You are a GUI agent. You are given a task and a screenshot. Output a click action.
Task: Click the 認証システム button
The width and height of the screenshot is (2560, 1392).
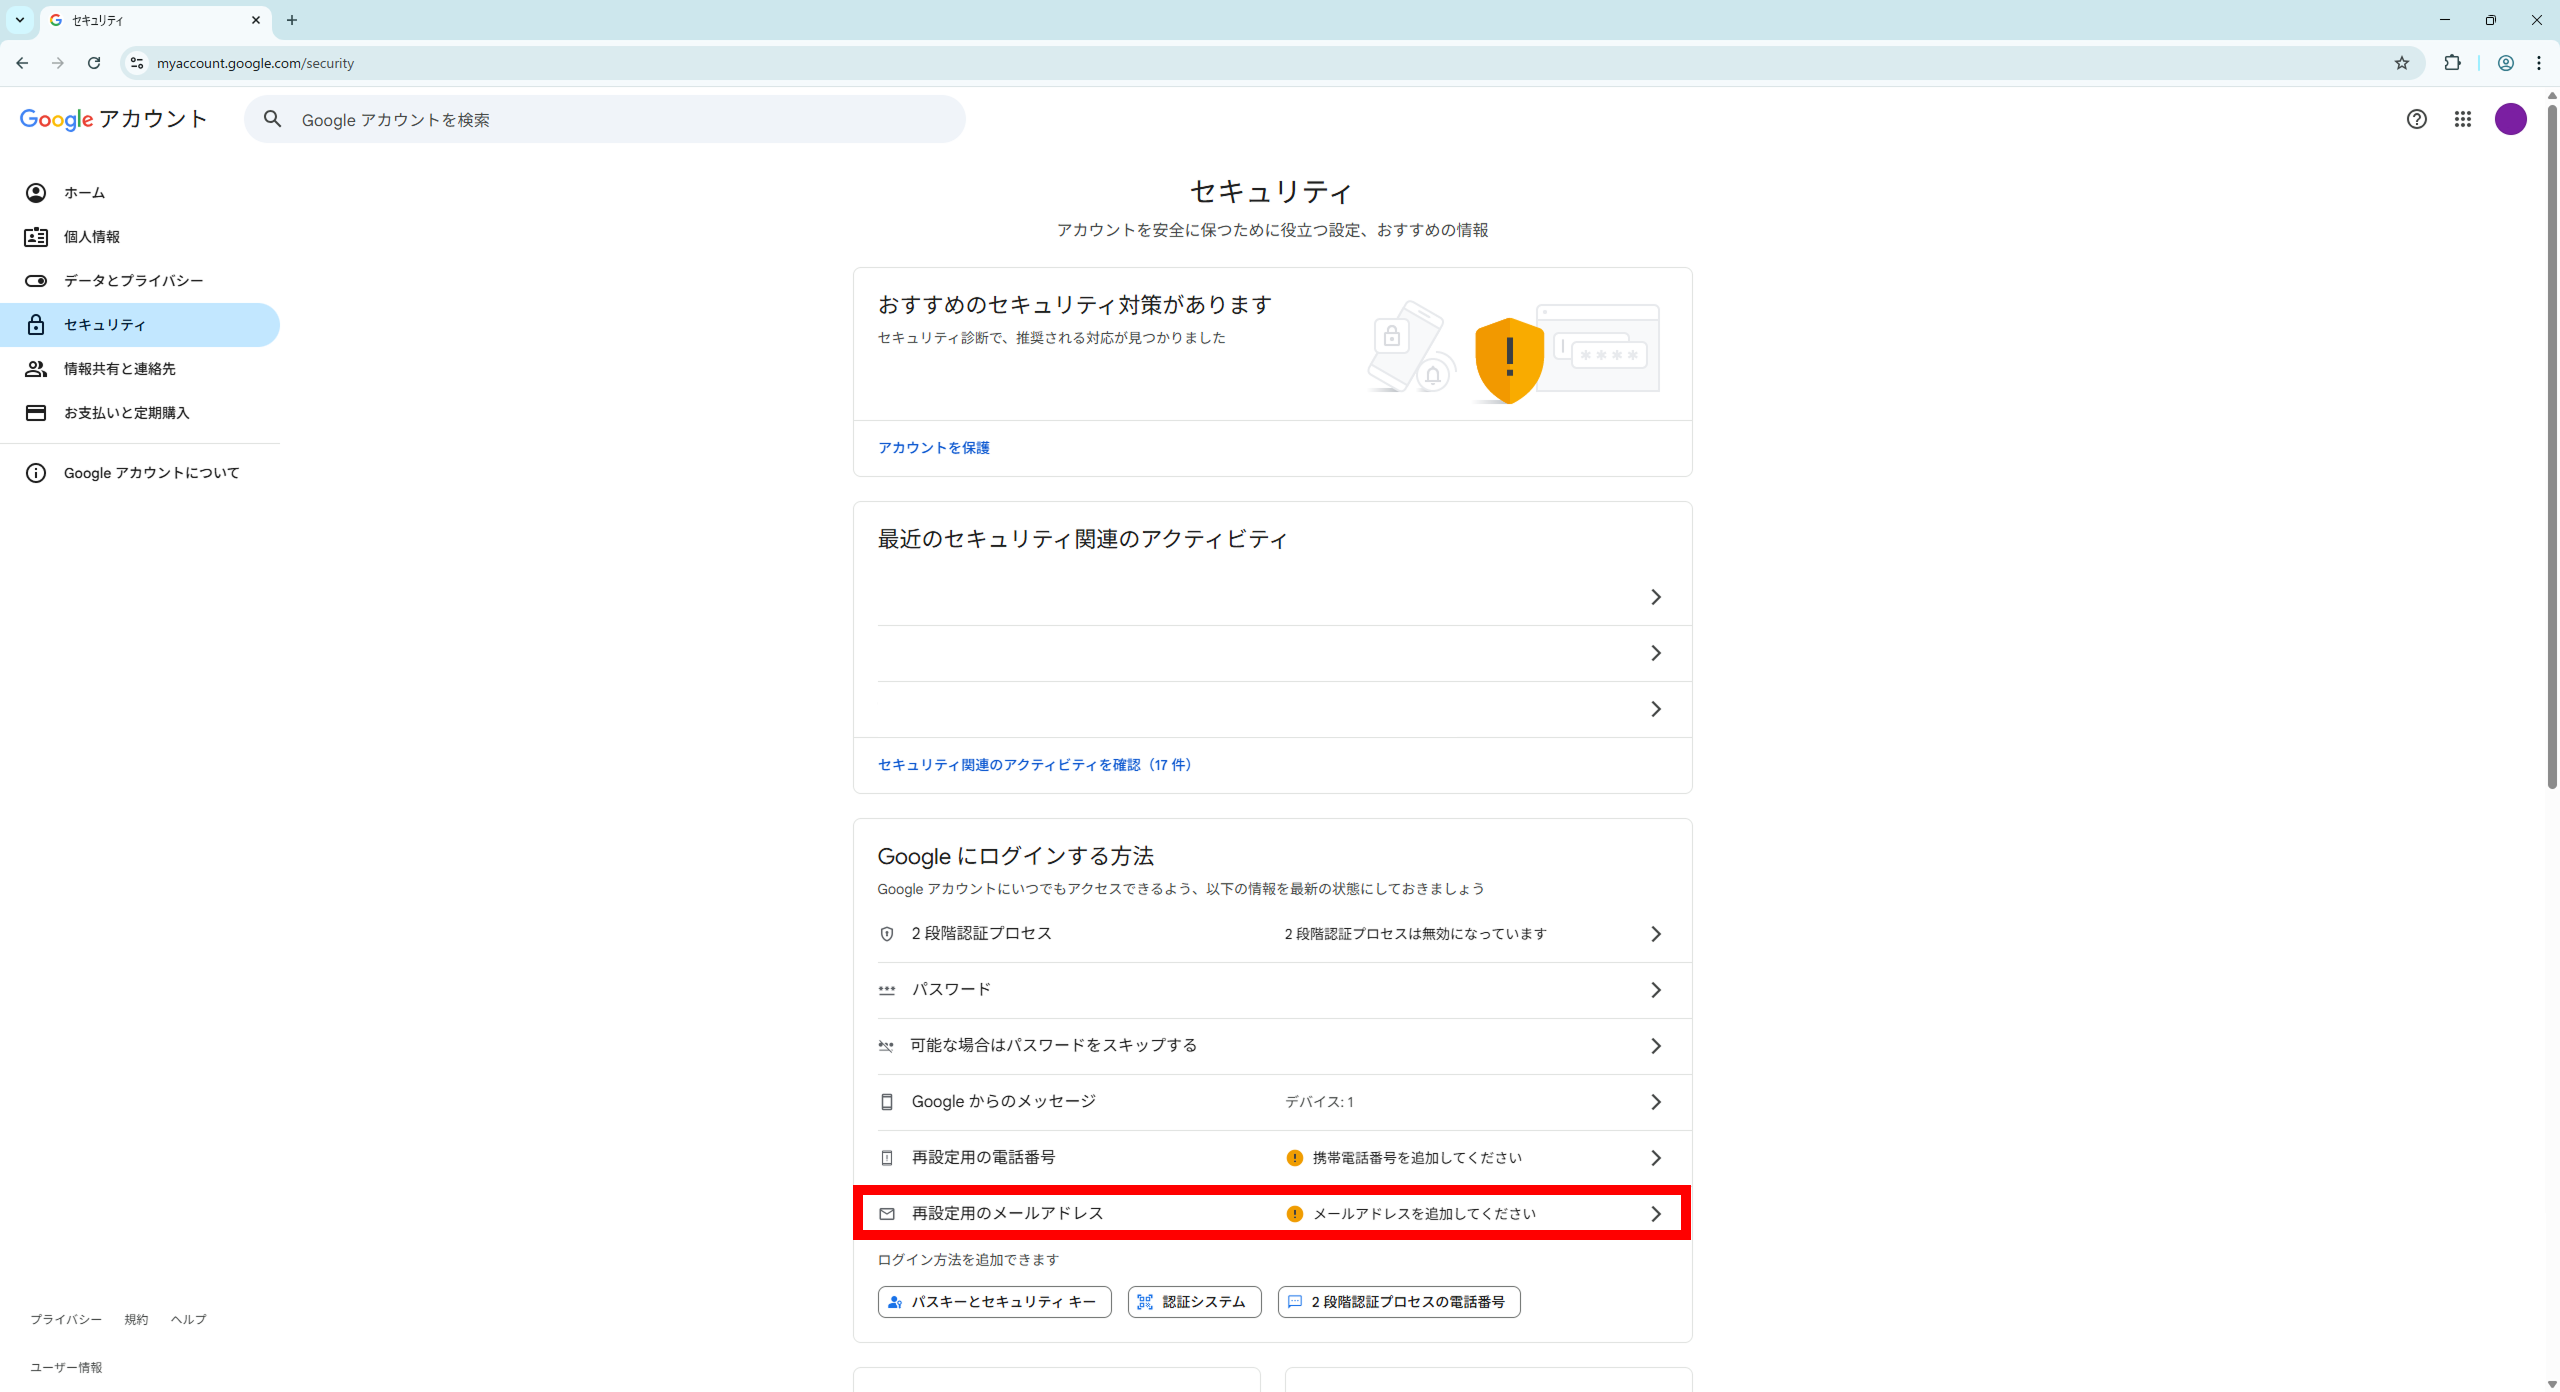click(1194, 1302)
